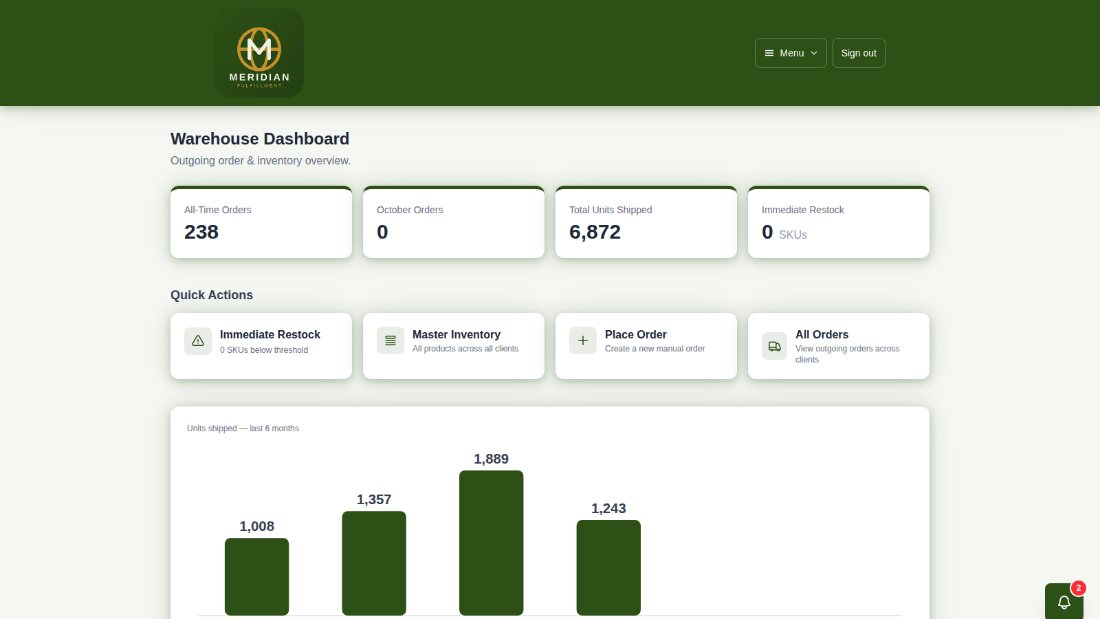Select the October Orders stat card
1100x619 pixels.
(x=453, y=222)
